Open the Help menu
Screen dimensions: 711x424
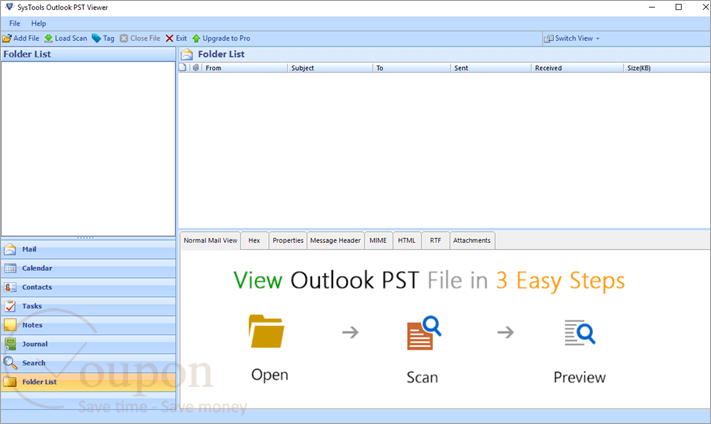[39, 23]
